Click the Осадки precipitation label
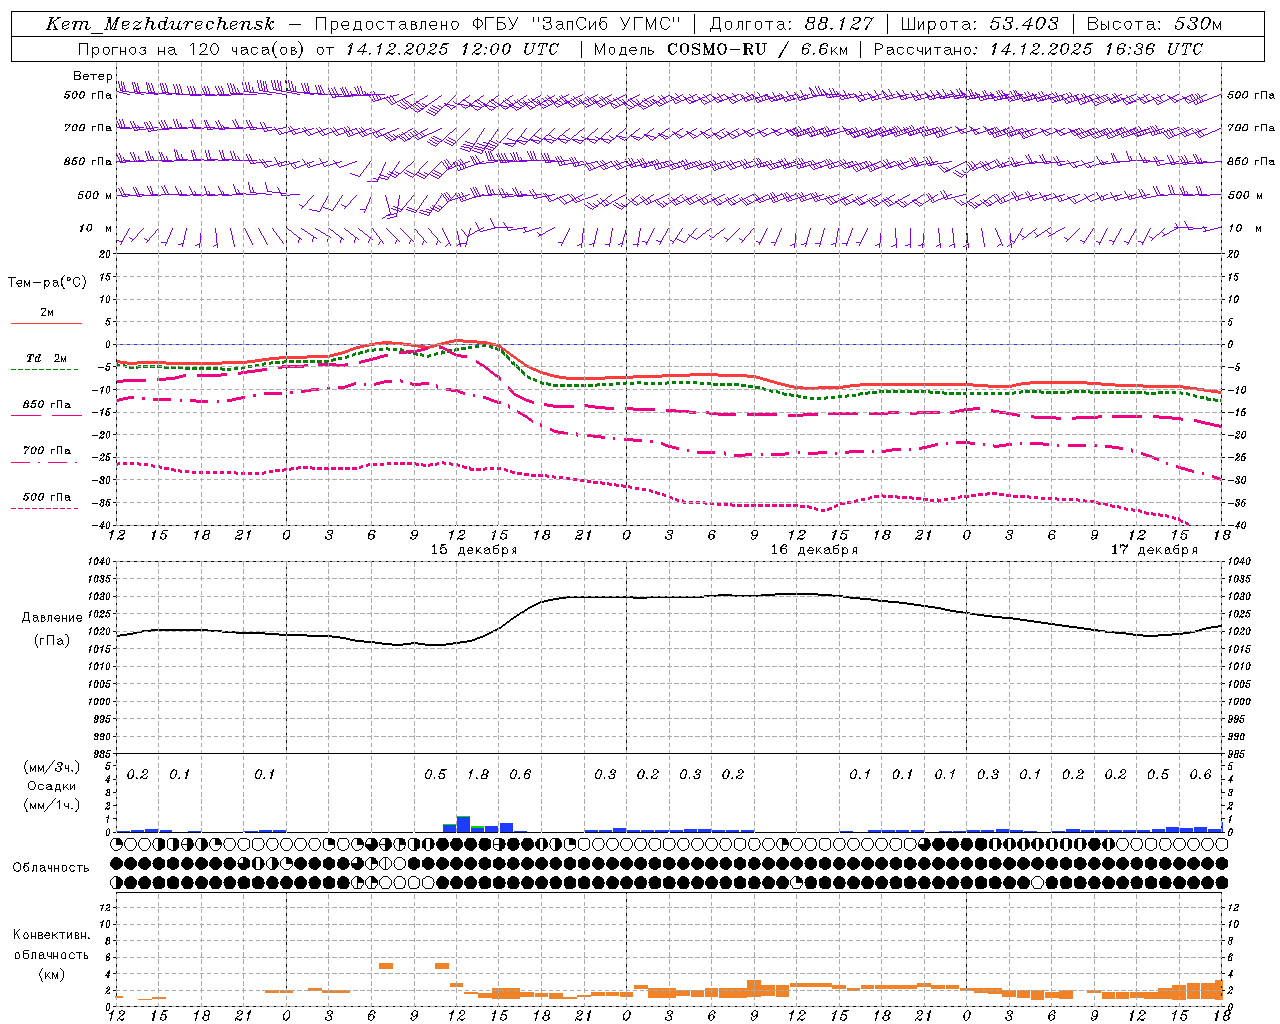The image size is (1280, 1024). click(50, 786)
